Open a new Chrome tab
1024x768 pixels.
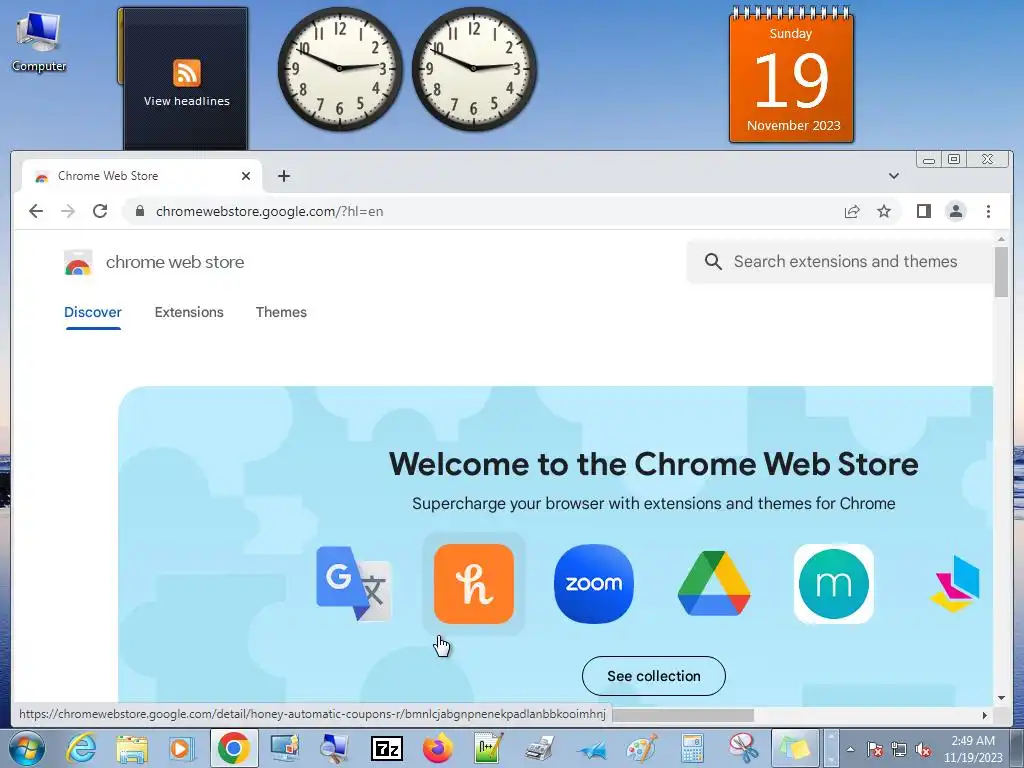click(283, 176)
